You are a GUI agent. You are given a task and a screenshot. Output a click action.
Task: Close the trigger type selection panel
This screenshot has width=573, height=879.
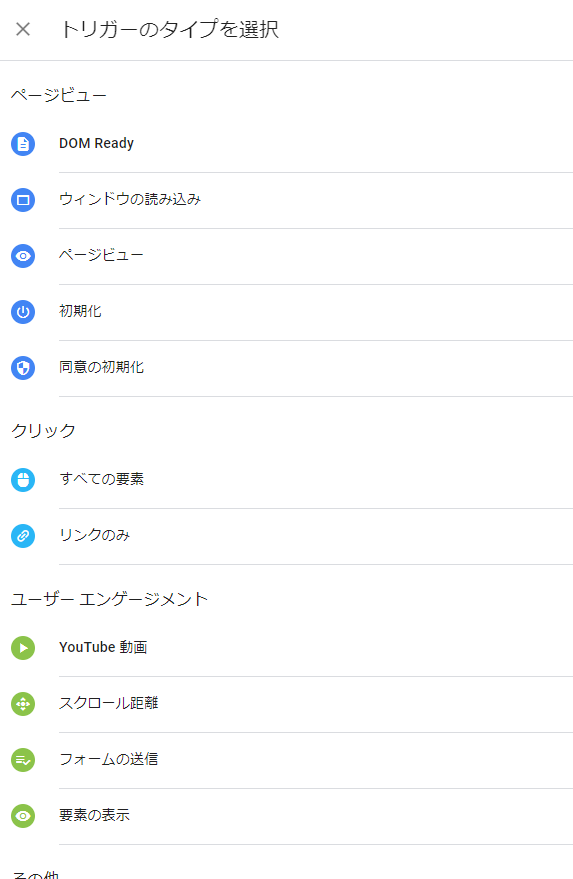coord(23,29)
